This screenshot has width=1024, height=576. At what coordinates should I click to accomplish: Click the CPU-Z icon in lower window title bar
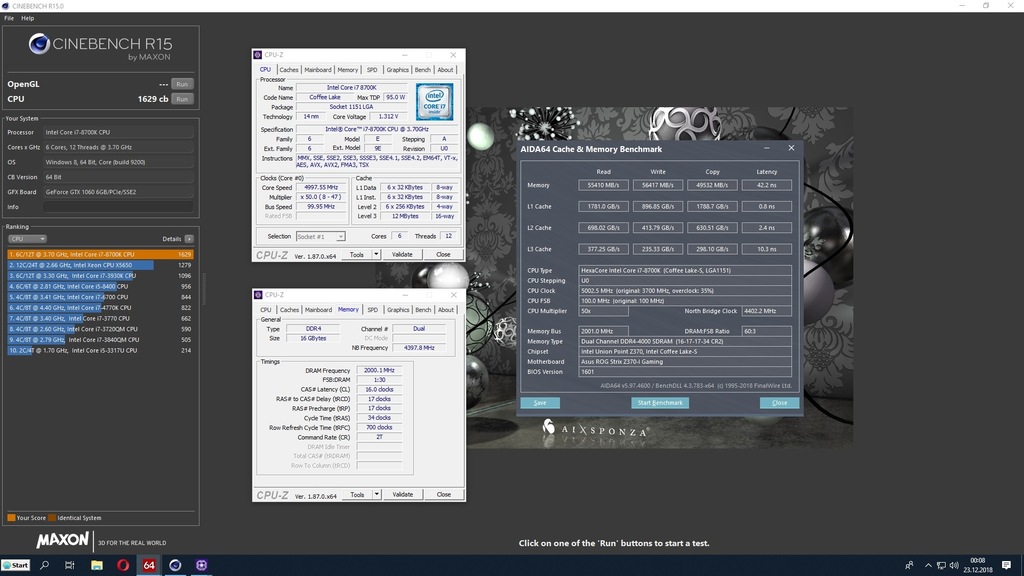coord(258,295)
